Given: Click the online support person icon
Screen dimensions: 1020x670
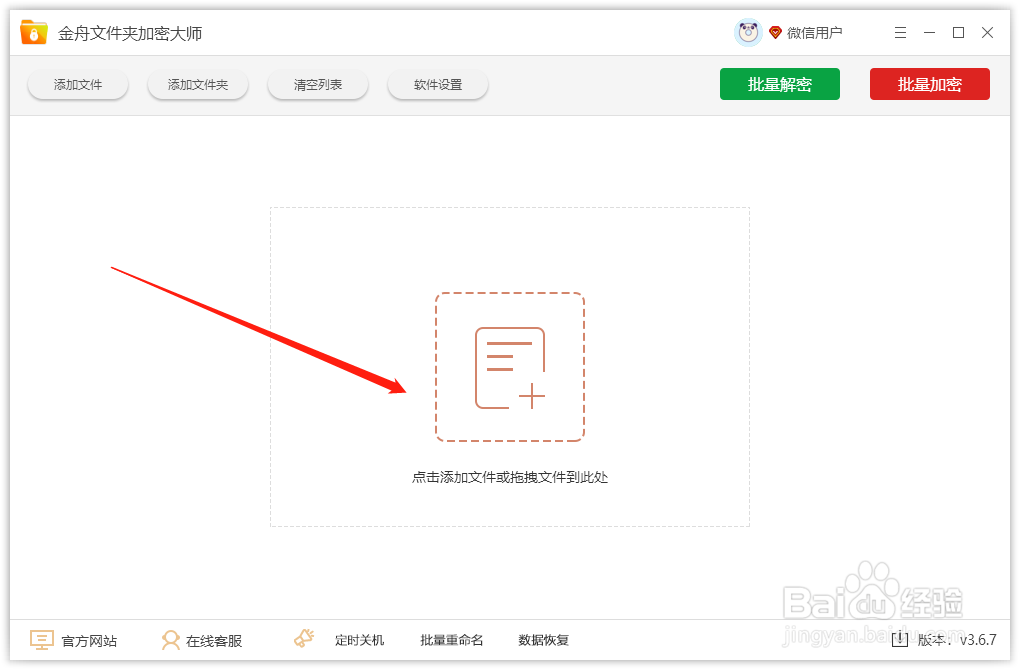Looking at the screenshot, I should [170, 640].
